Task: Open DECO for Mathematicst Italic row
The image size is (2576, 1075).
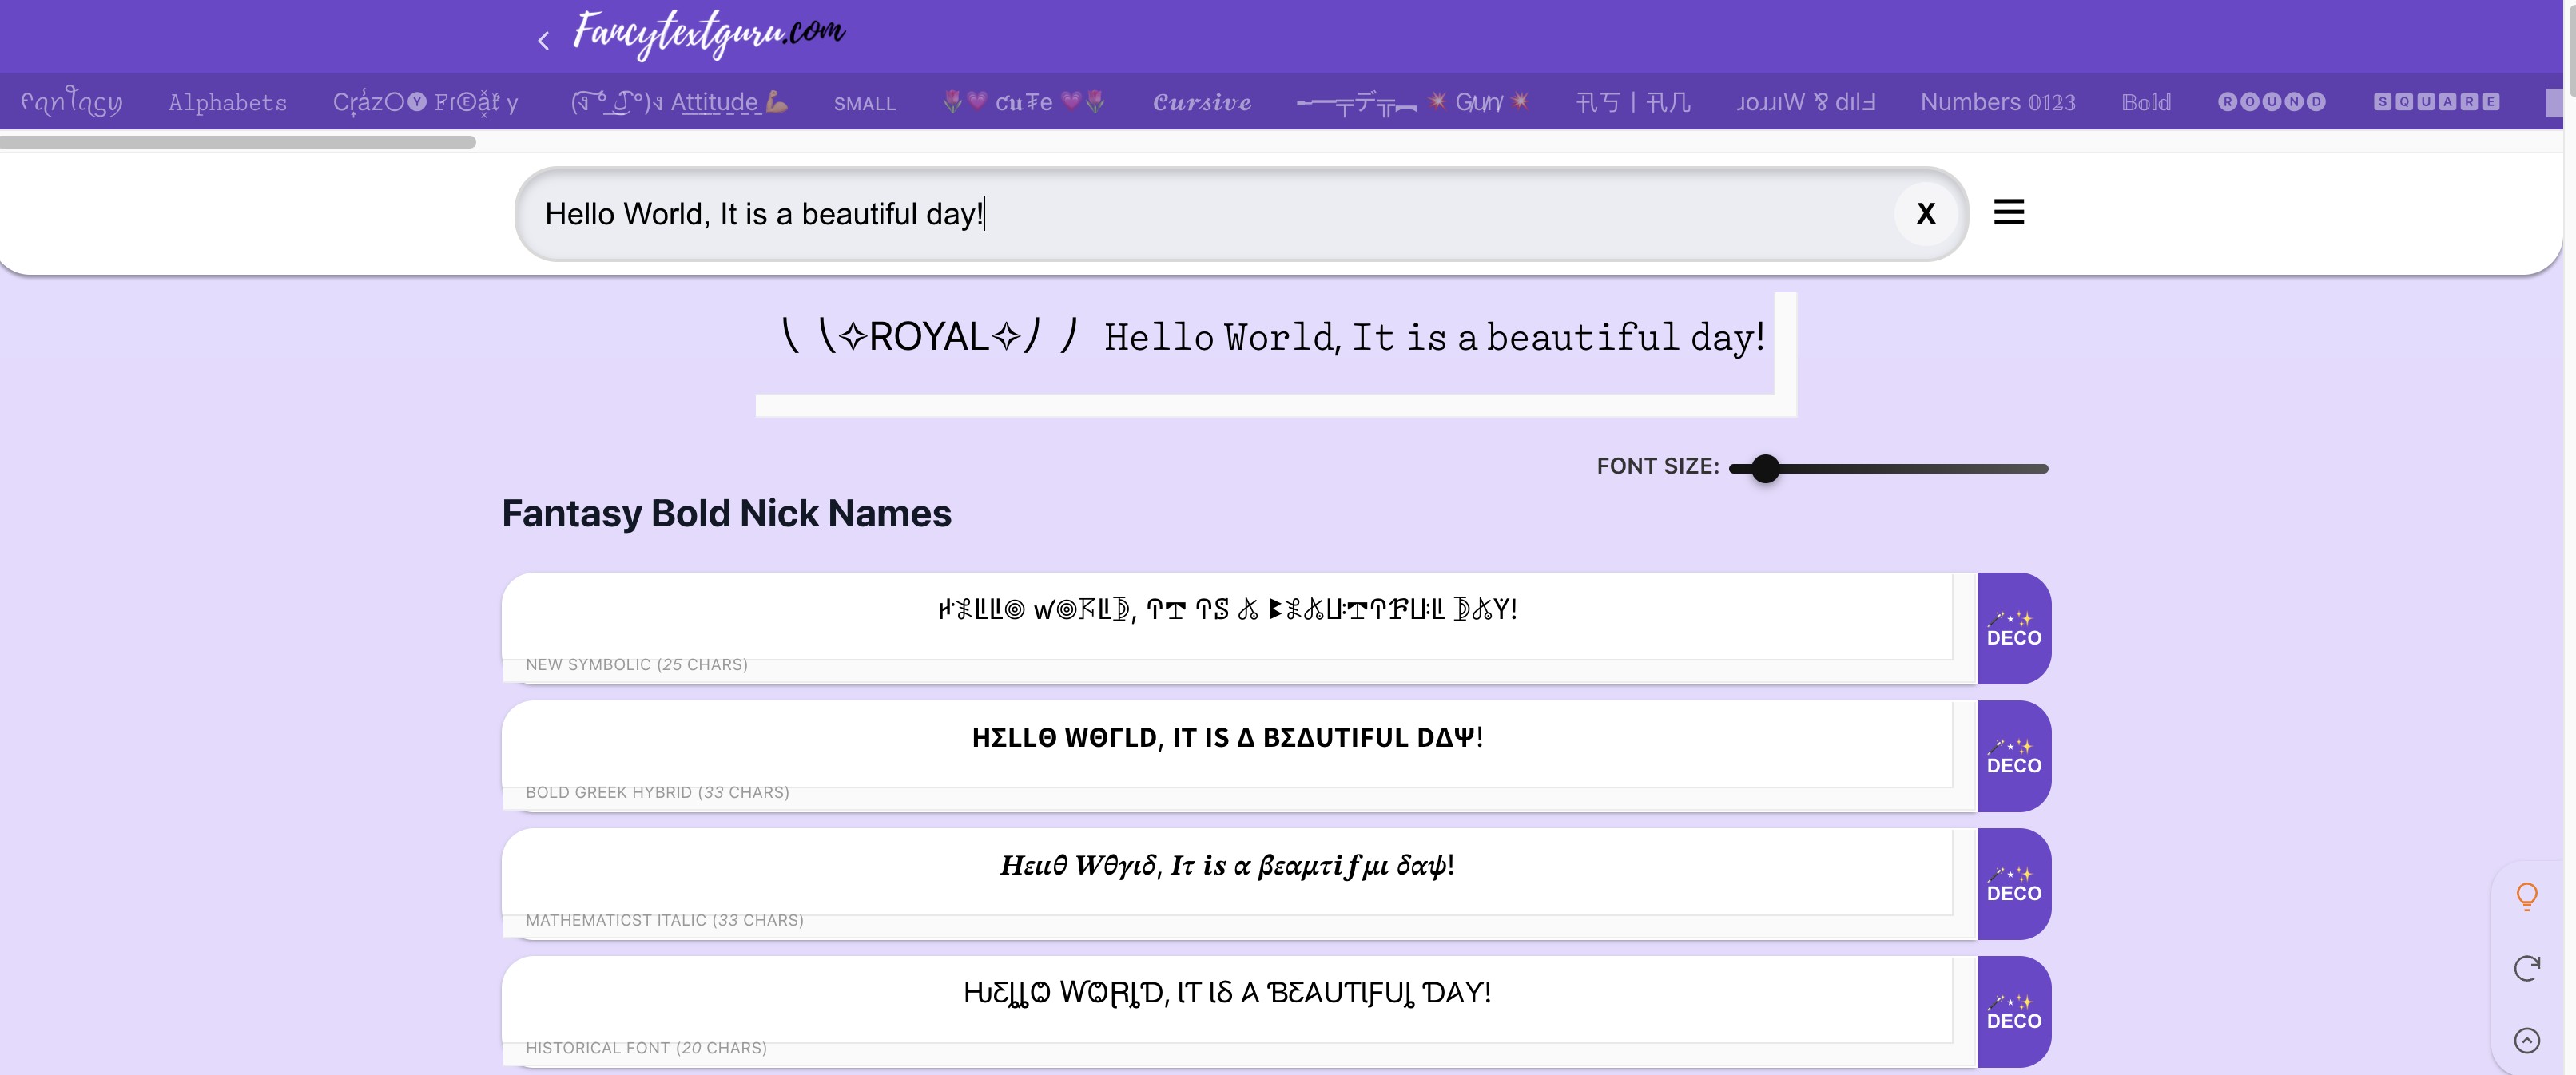Action: pos(2014,884)
